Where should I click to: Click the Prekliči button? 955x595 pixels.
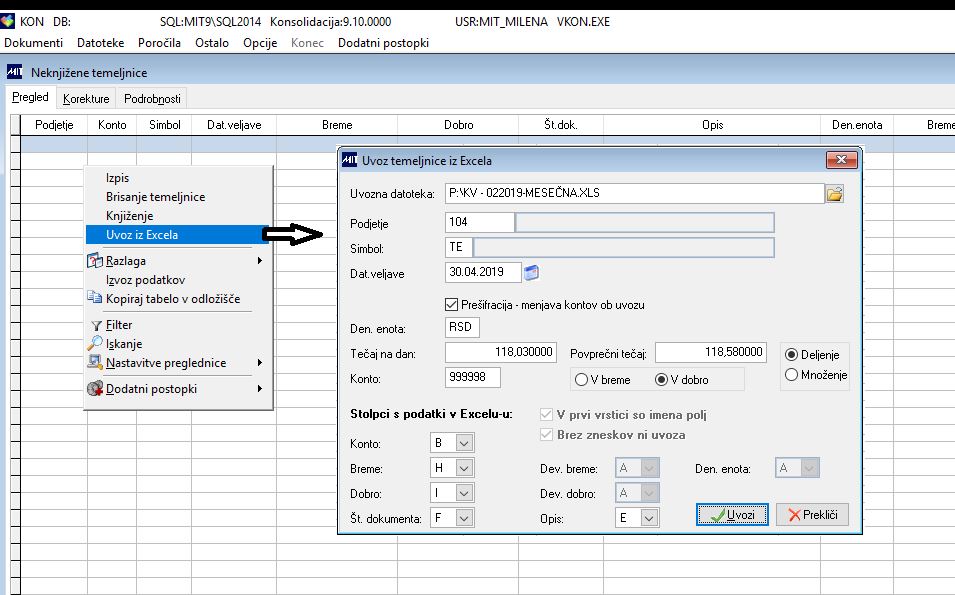[x=812, y=515]
